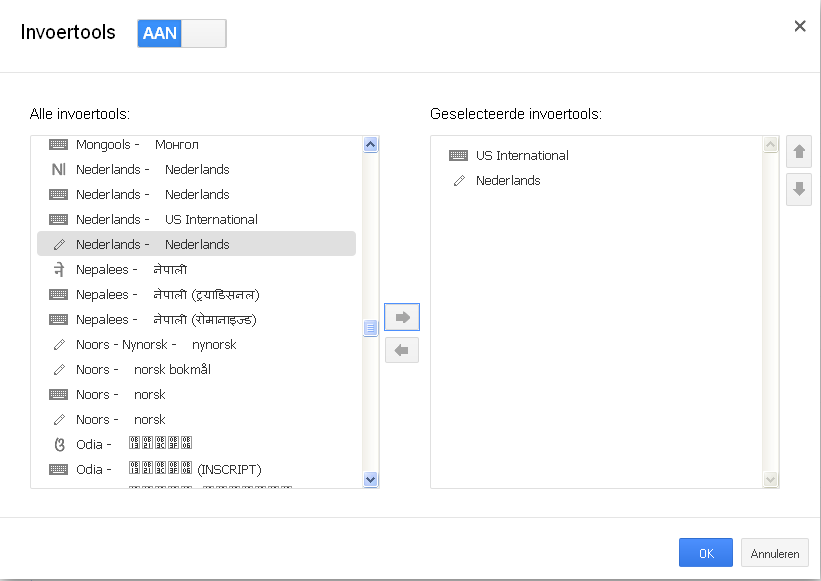Viewport: 821px width, 581px height.
Task: Toggle the Invoertools AAN switch
Action: pos(182,33)
